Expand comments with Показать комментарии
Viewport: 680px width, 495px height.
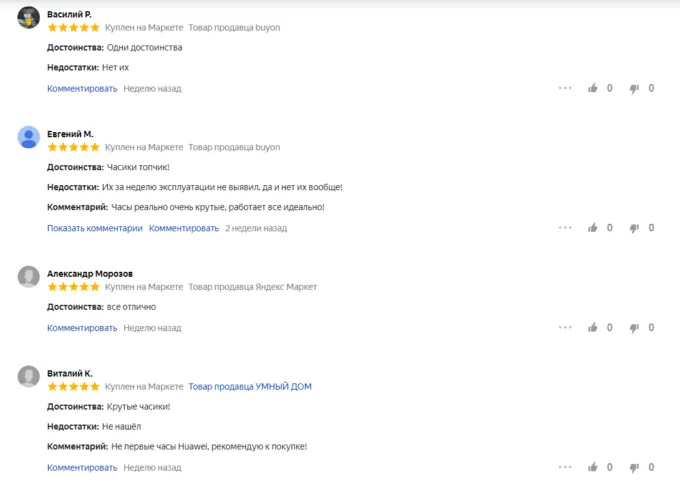point(95,228)
